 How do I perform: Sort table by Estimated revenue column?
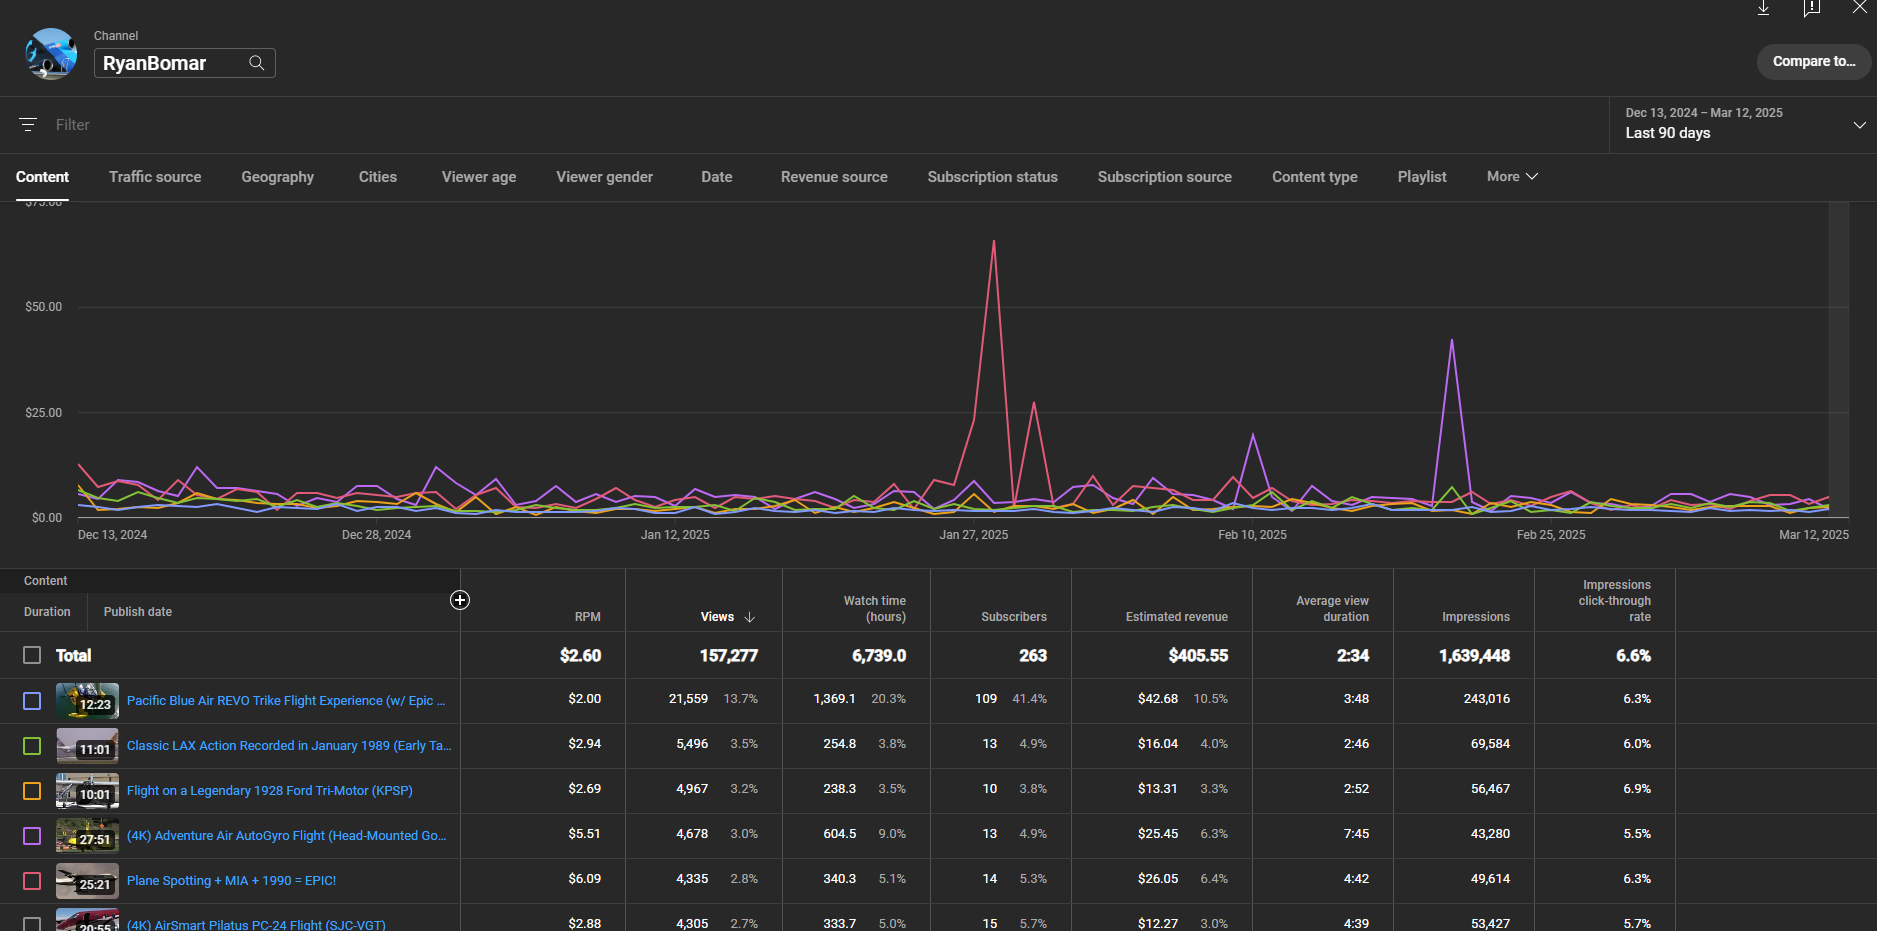pos(1177,617)
